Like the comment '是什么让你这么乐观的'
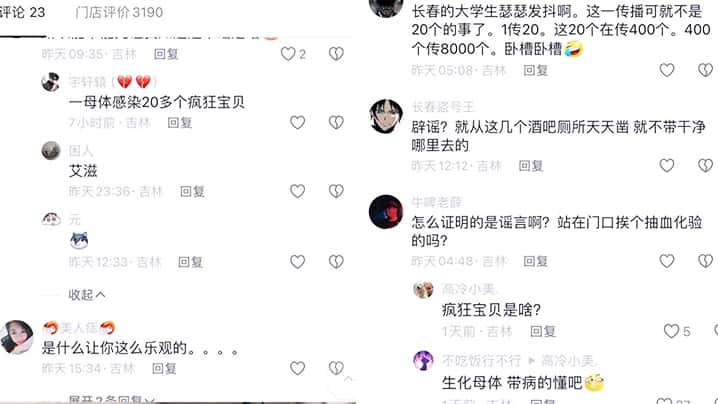This screenshot has height=404, width=718. (297, 368)
